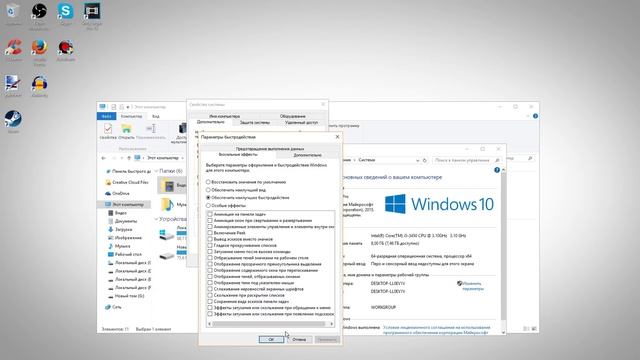Click left scroll arrow of effects list

[x=209, y=324]
